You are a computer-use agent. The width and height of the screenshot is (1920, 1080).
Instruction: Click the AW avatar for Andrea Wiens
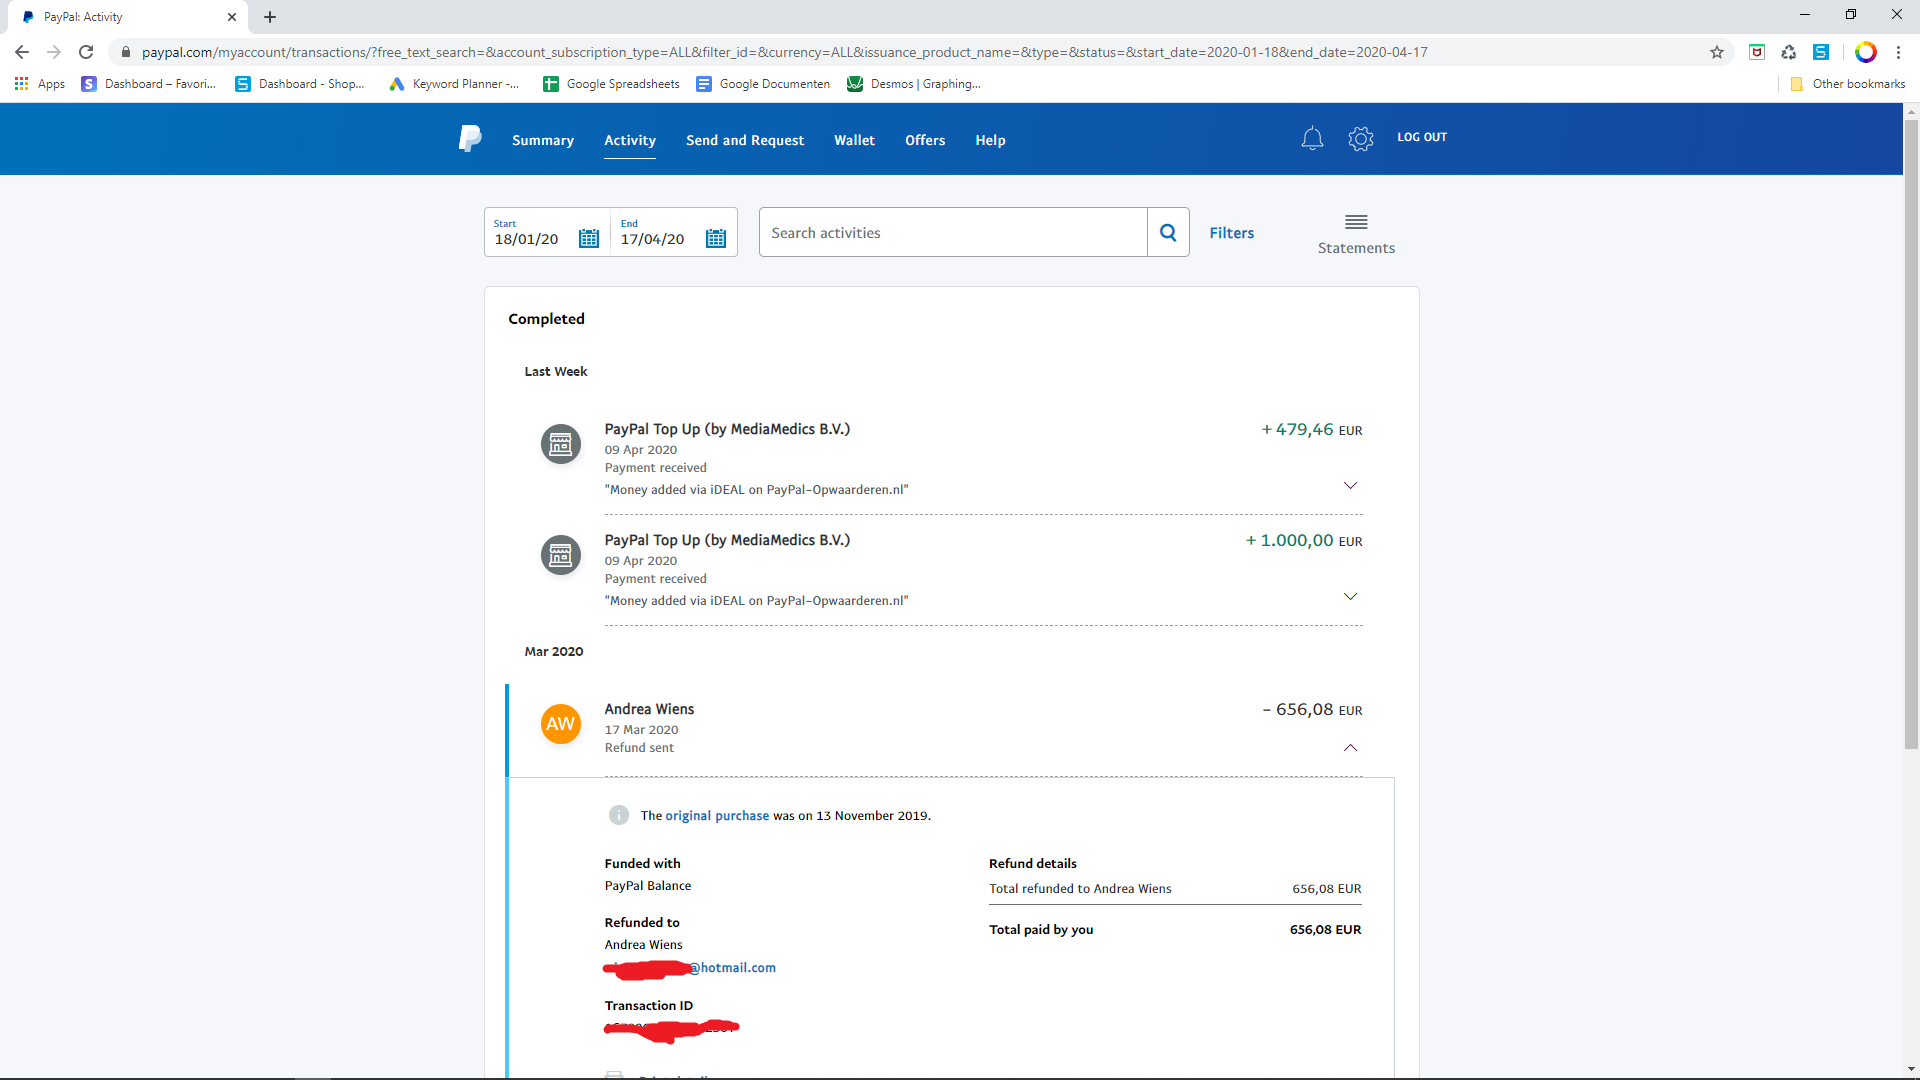click(561, 724)
